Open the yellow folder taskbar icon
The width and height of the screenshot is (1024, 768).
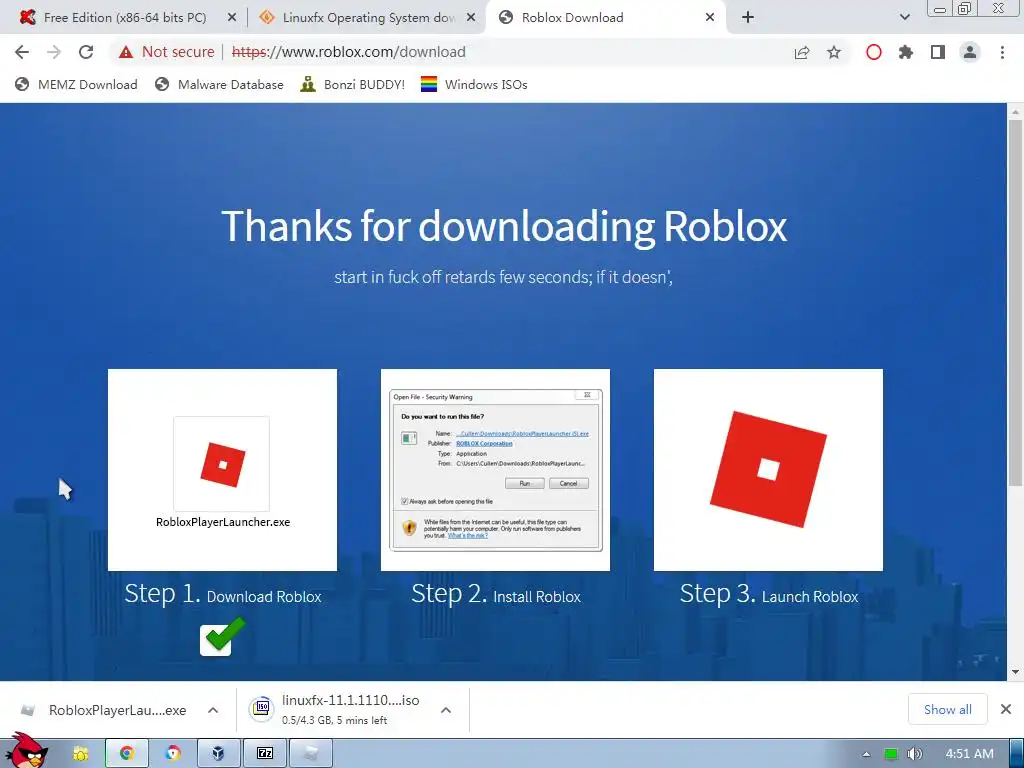tap(80, 754)
